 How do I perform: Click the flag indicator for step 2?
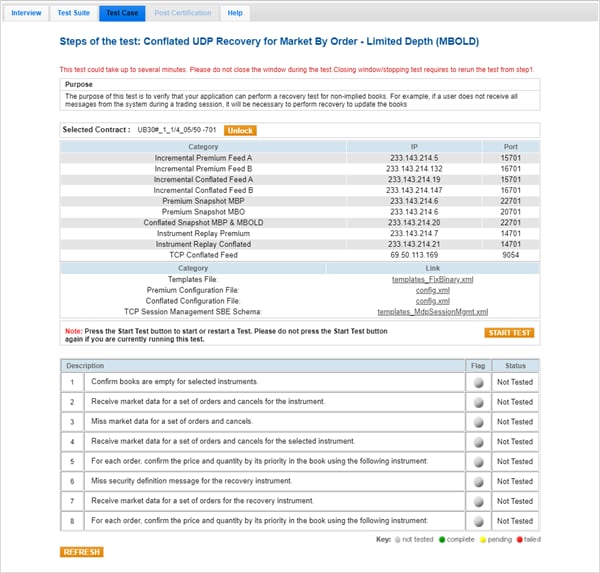(478, 402)
